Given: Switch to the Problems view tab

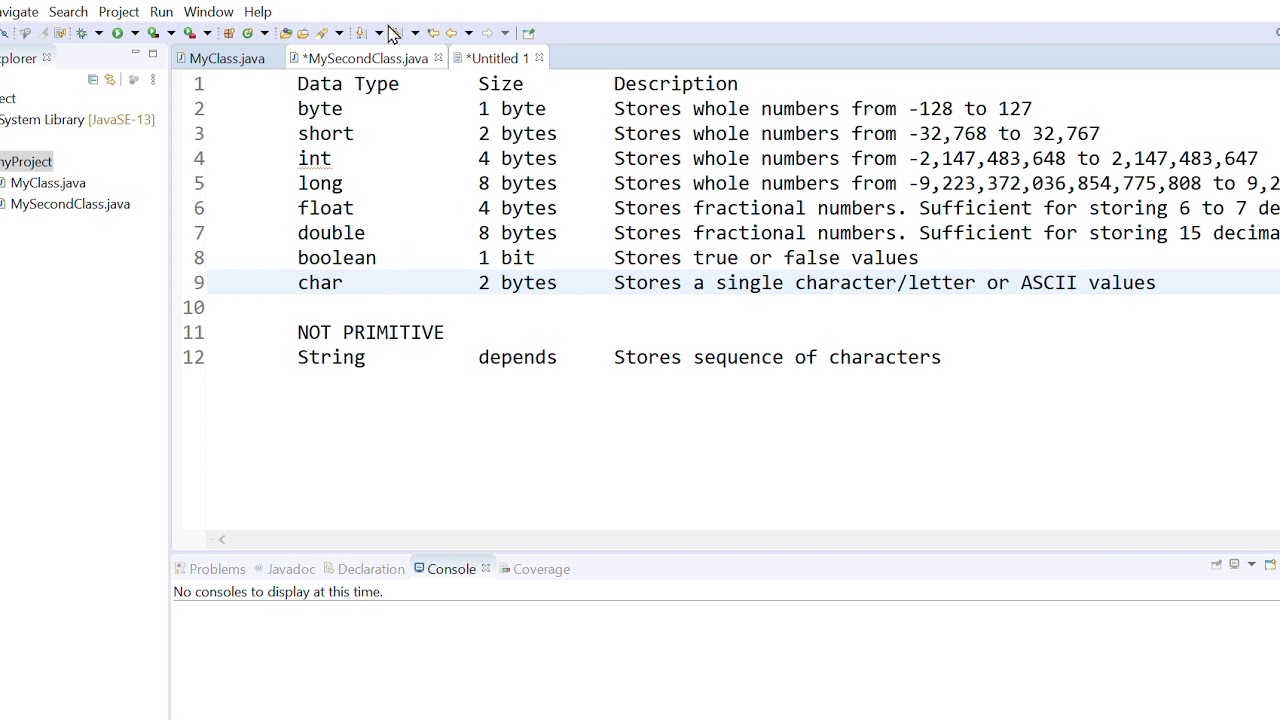Looking at the screenshot, I should [x=210, y=569].
